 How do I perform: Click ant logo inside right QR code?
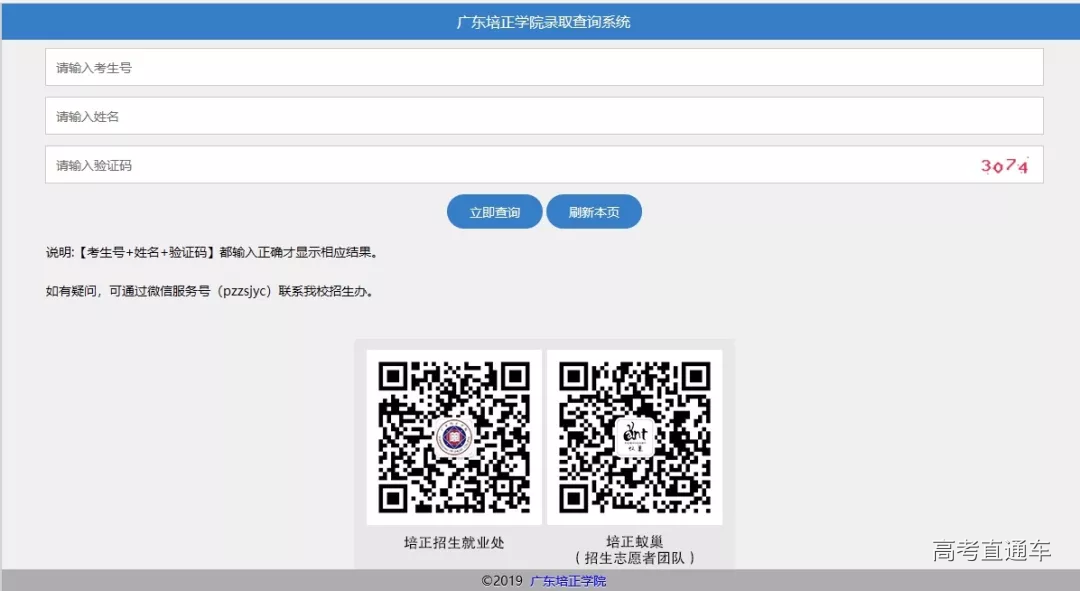click(x=635, y=437)
